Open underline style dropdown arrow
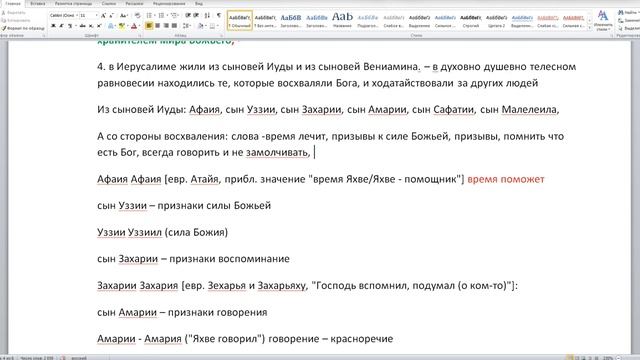Screen dimensions: 640x360 point(75,26)
